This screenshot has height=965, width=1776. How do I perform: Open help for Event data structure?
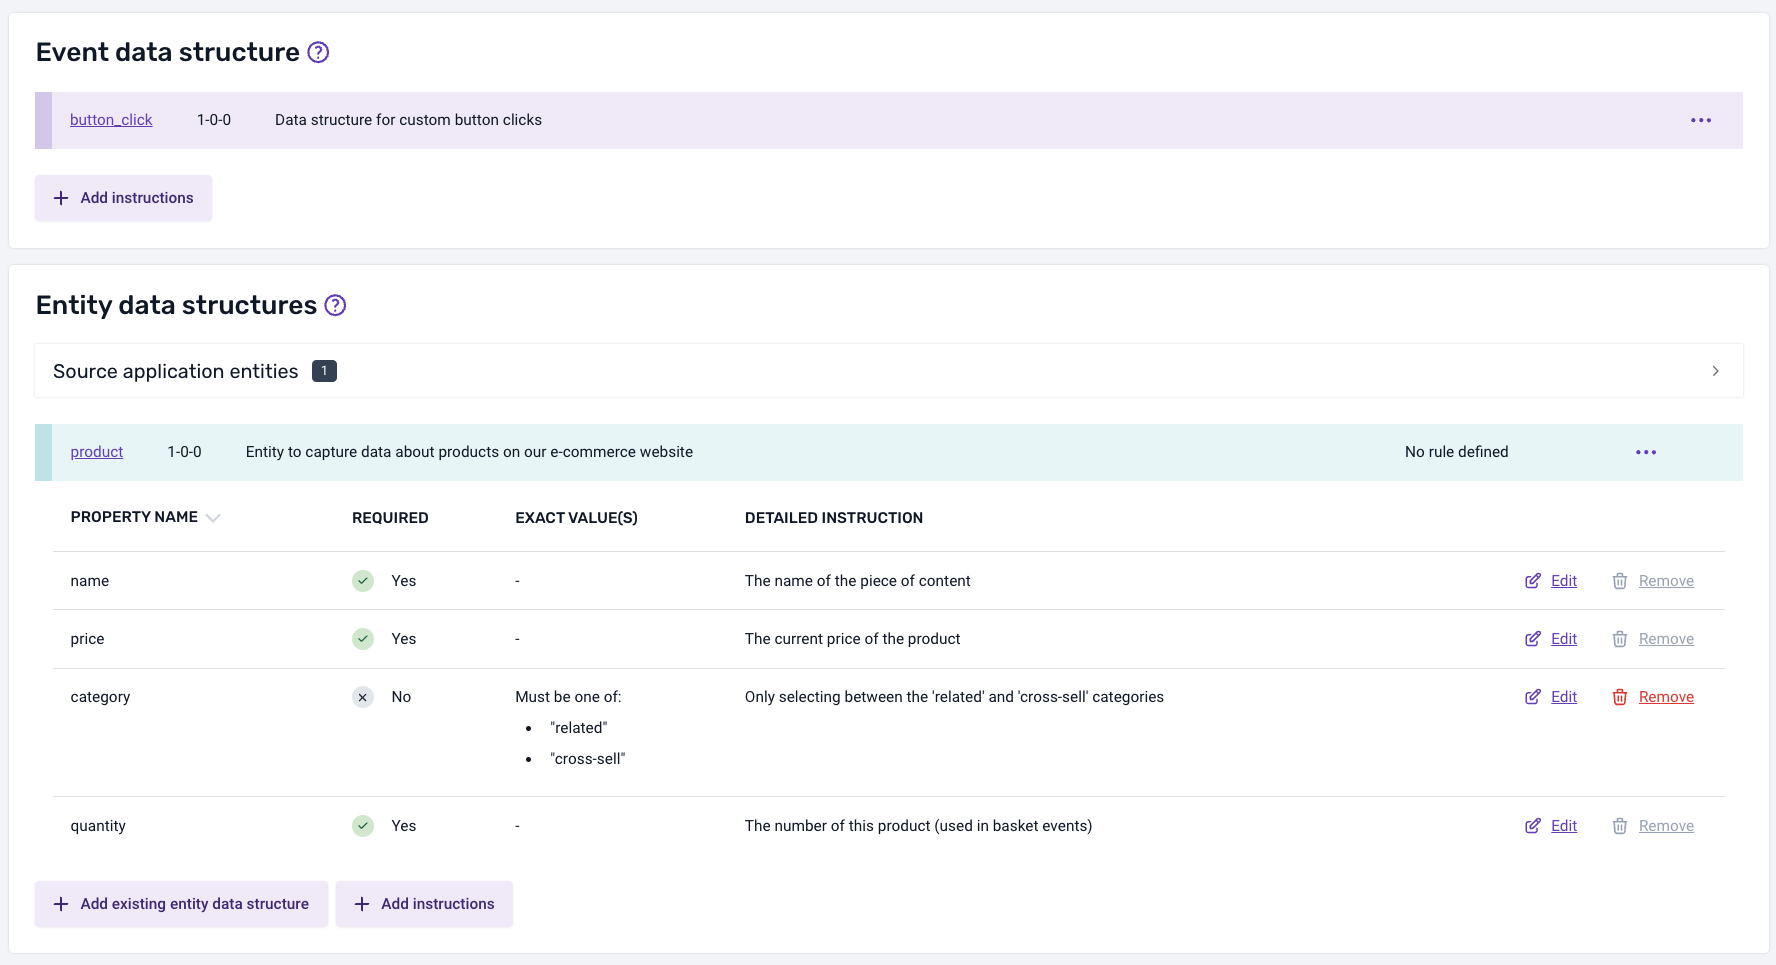click(x=318, y=52)
